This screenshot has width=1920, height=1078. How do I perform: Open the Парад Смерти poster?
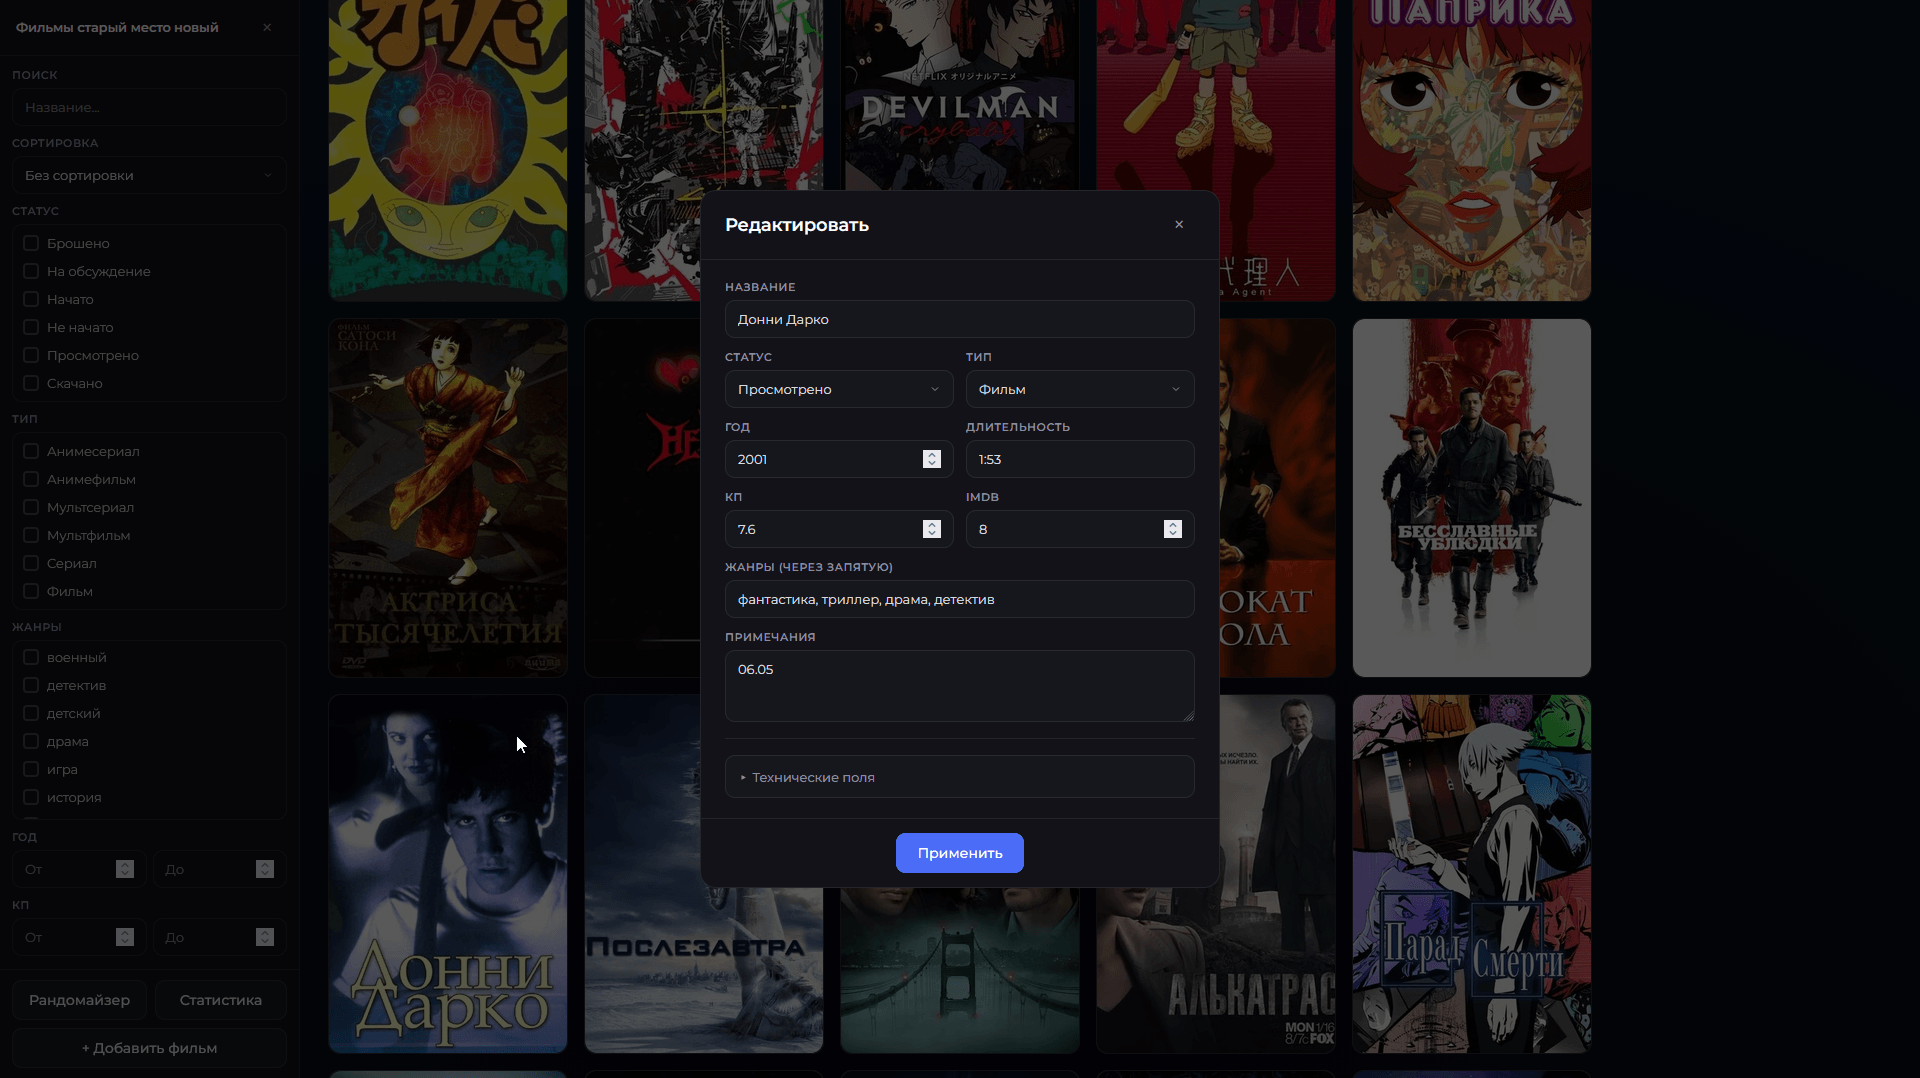[1471, 874]
